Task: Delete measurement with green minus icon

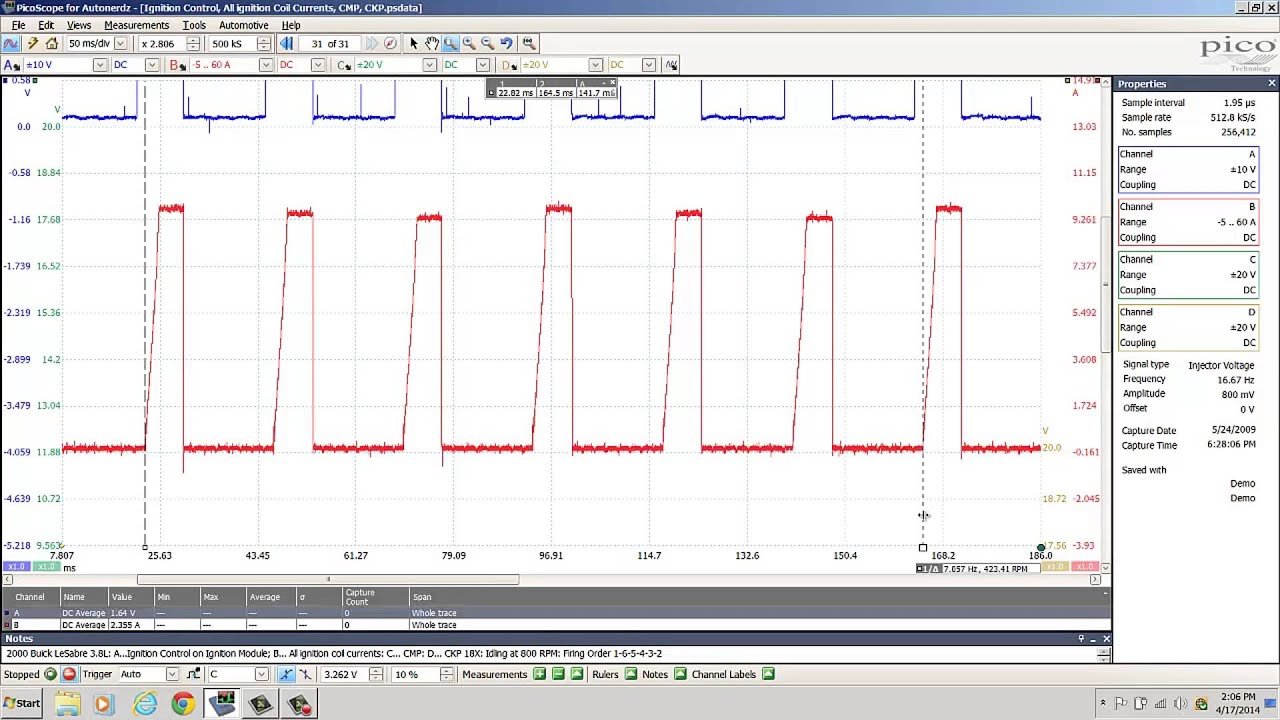Action: pos(559,675)
